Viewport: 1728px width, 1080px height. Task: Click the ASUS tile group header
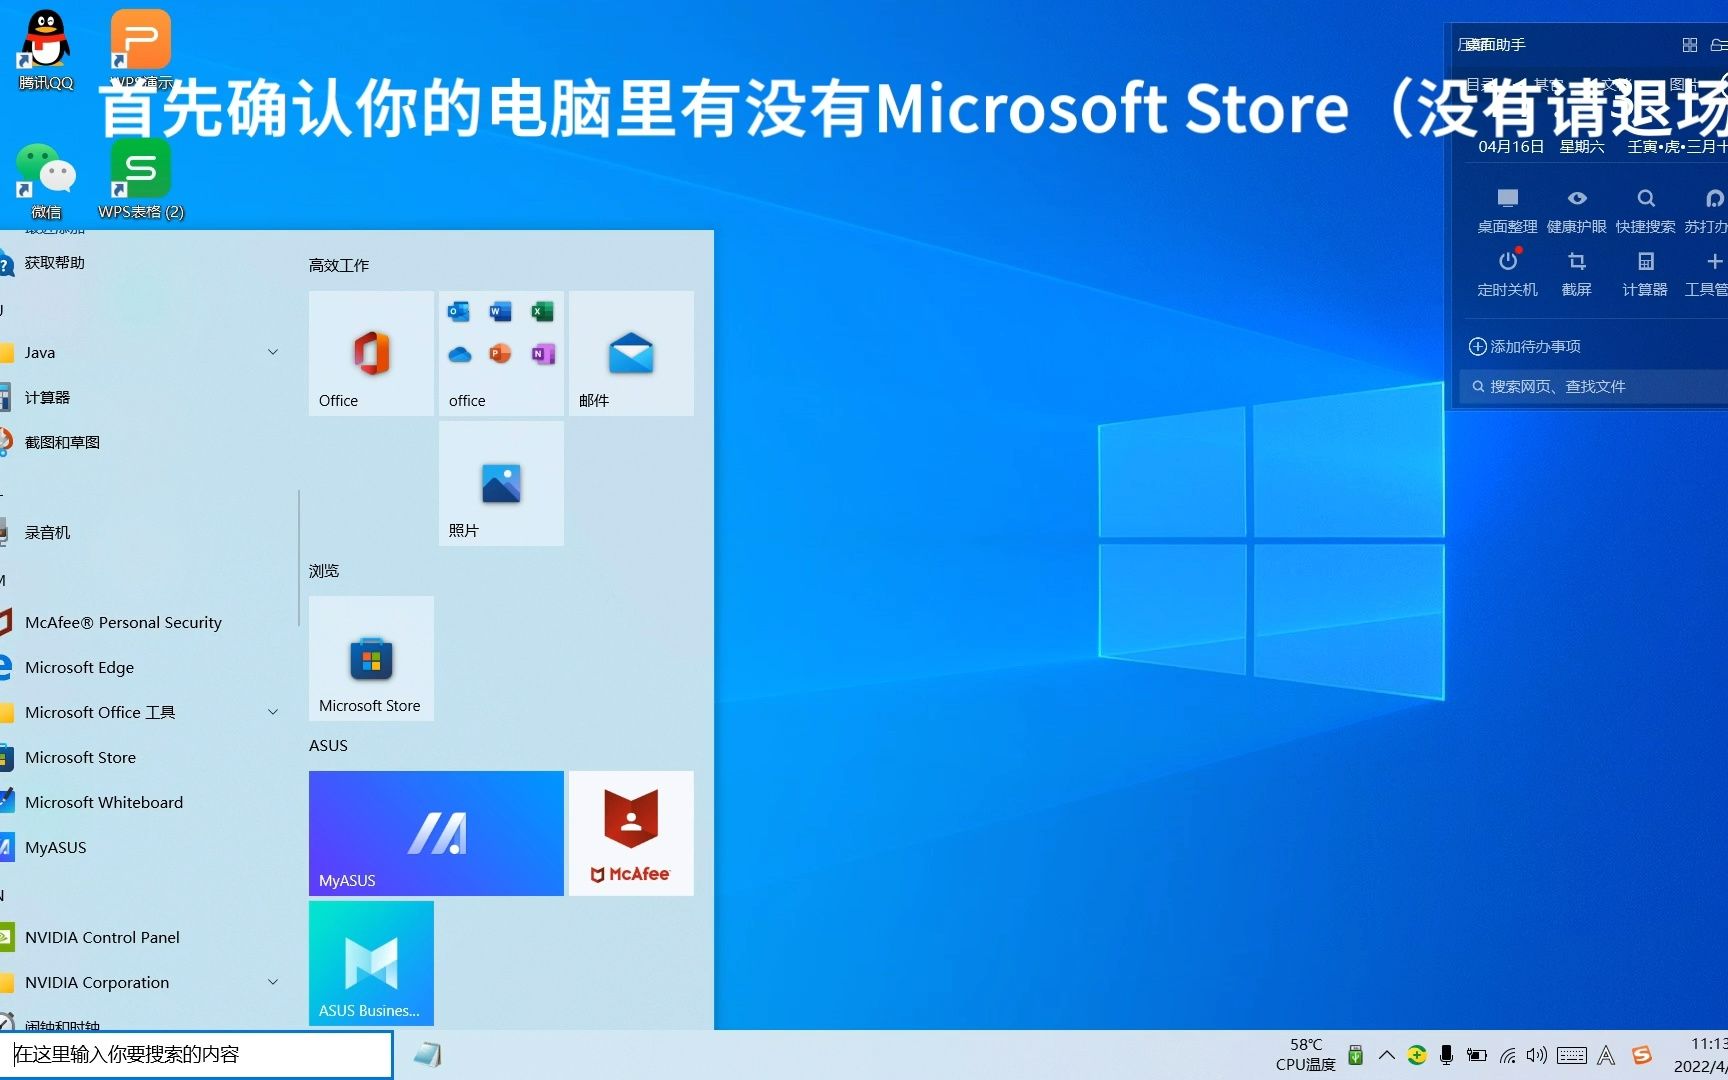click(328, 745)
